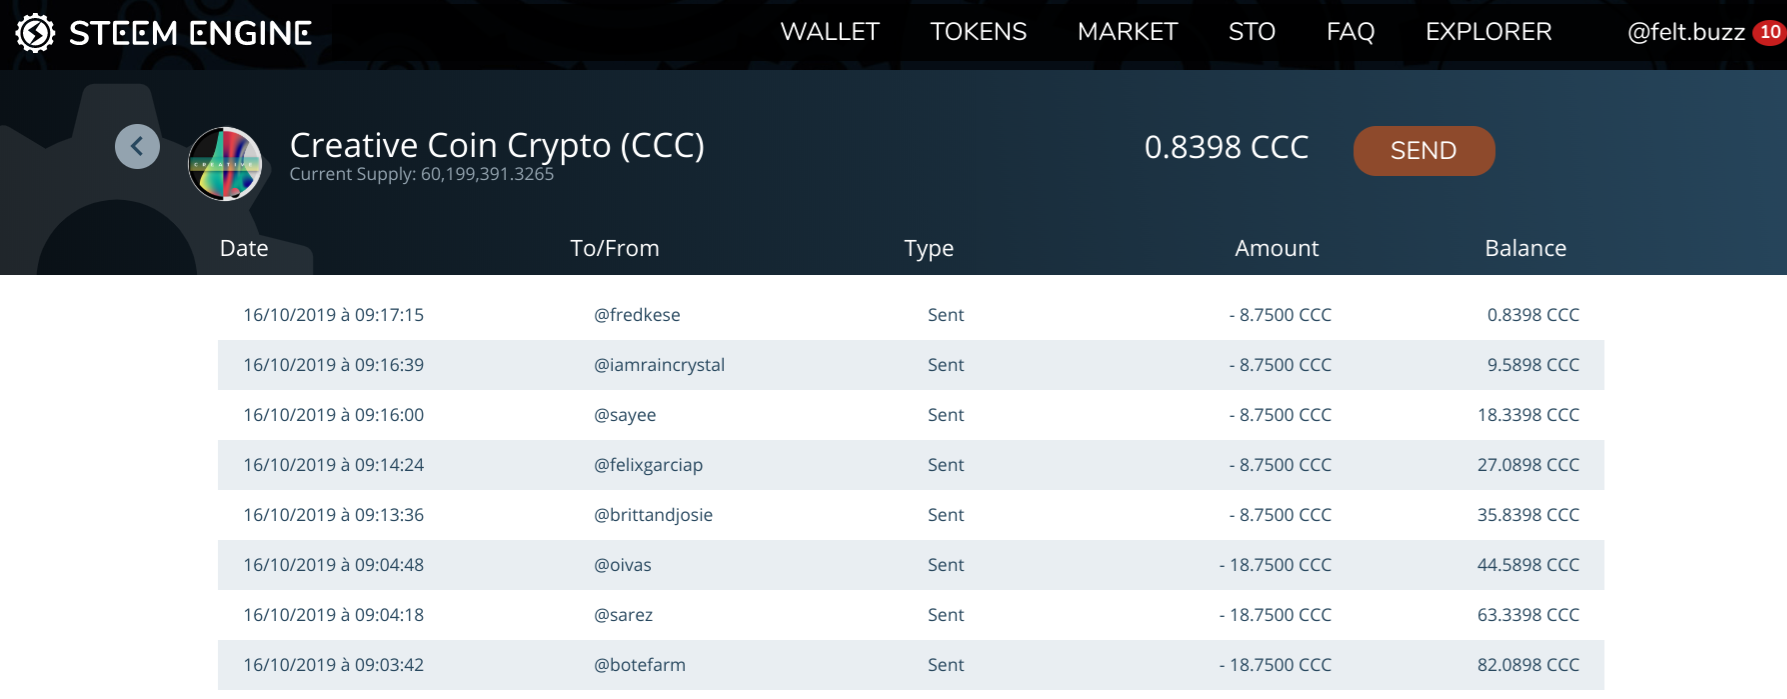Click the - 8.7500 CCC amount for @brittandjosie
This screenshot has width=1787, height=699.
tap(1280, 515)
